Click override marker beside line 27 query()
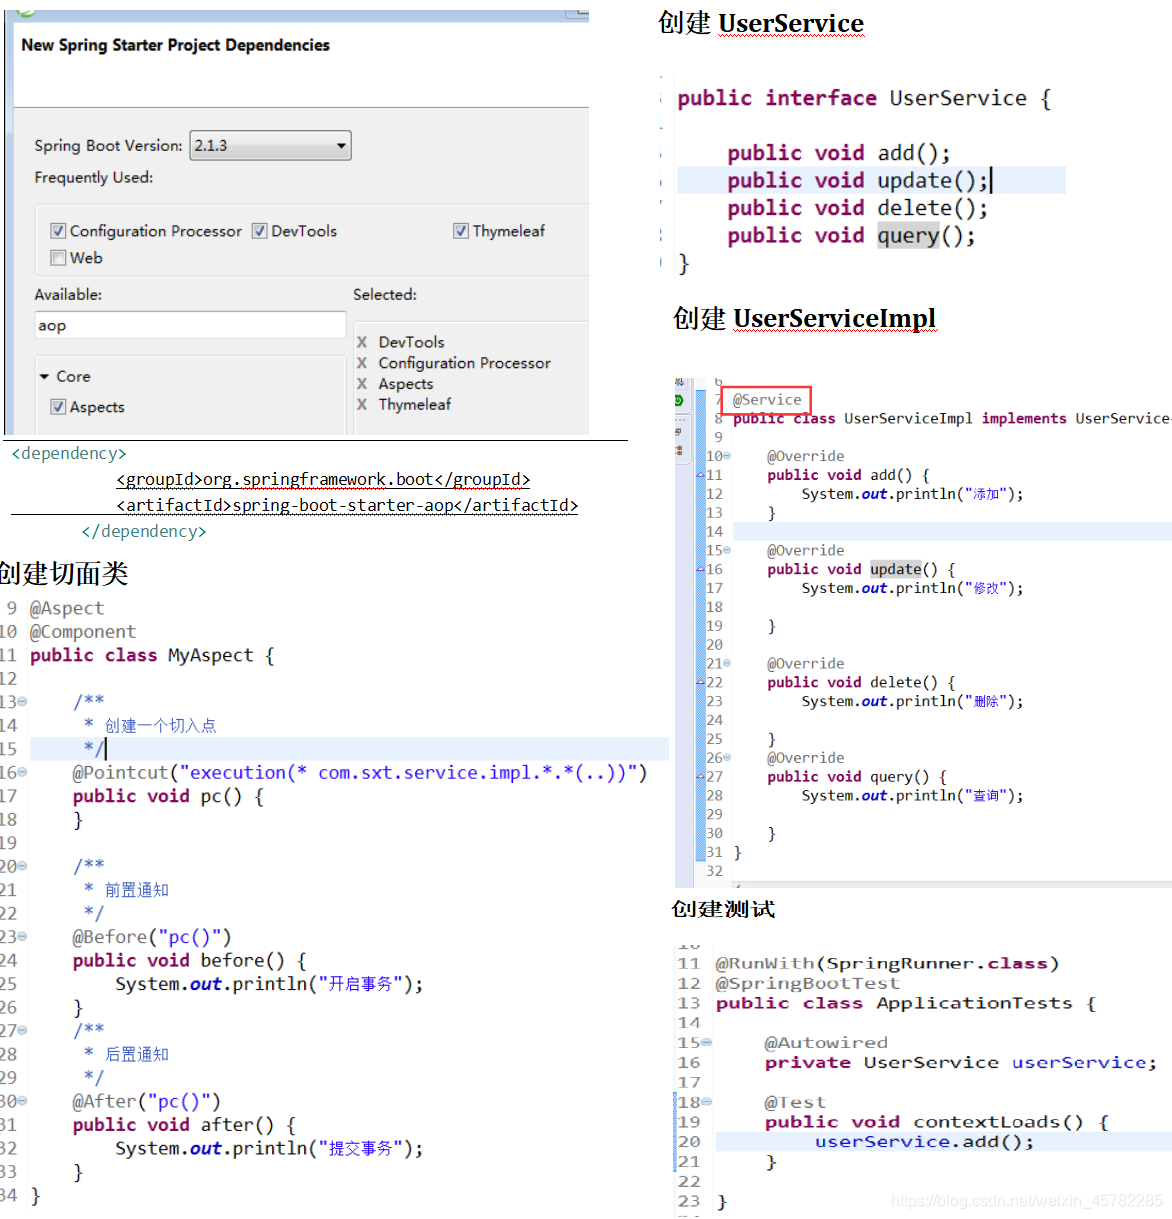The height and width of the screenshot is (1219, 1172). pos(701,776)
